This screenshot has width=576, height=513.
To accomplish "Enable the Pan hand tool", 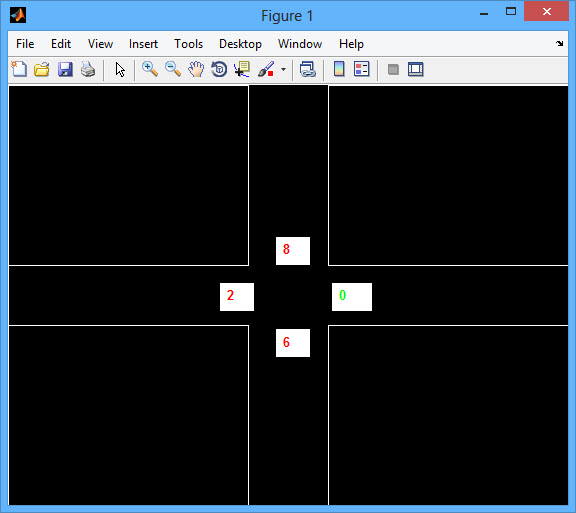I will [x=196, y=69].
